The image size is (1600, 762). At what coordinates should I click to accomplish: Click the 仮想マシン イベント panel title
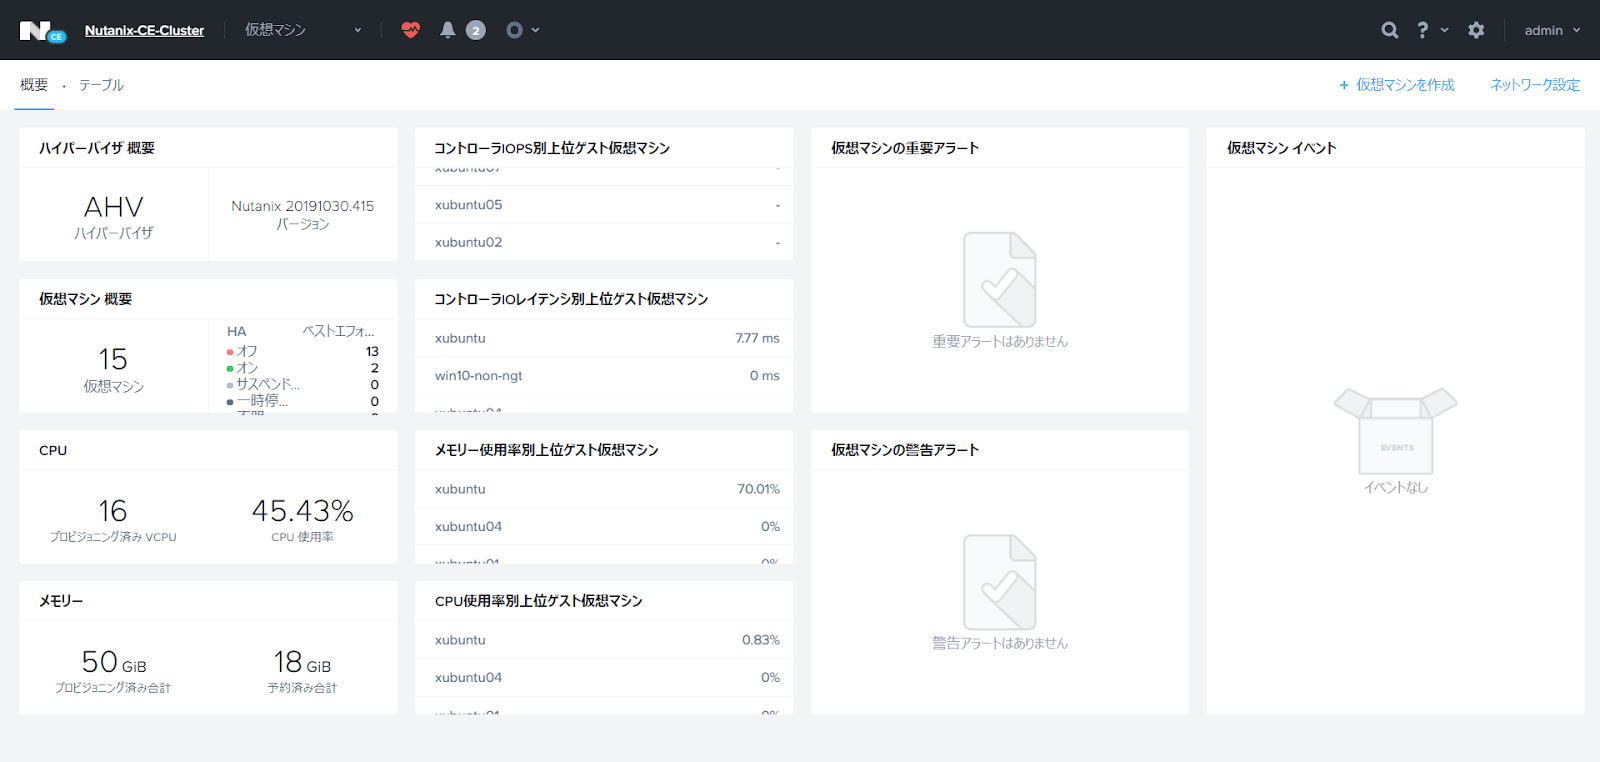tap(1281, 148)
